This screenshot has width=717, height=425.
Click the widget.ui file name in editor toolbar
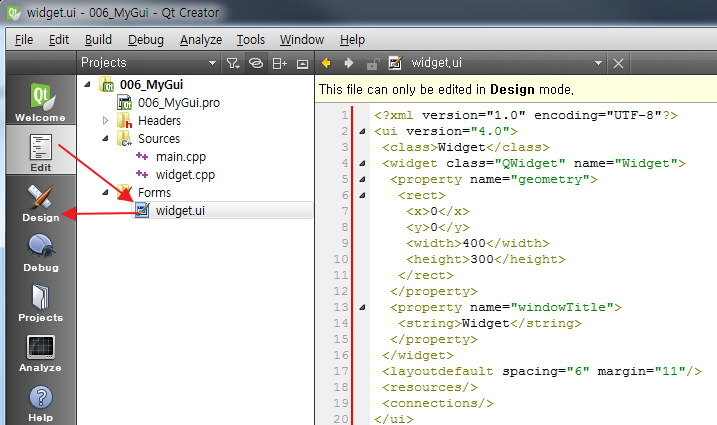point(436,63)
